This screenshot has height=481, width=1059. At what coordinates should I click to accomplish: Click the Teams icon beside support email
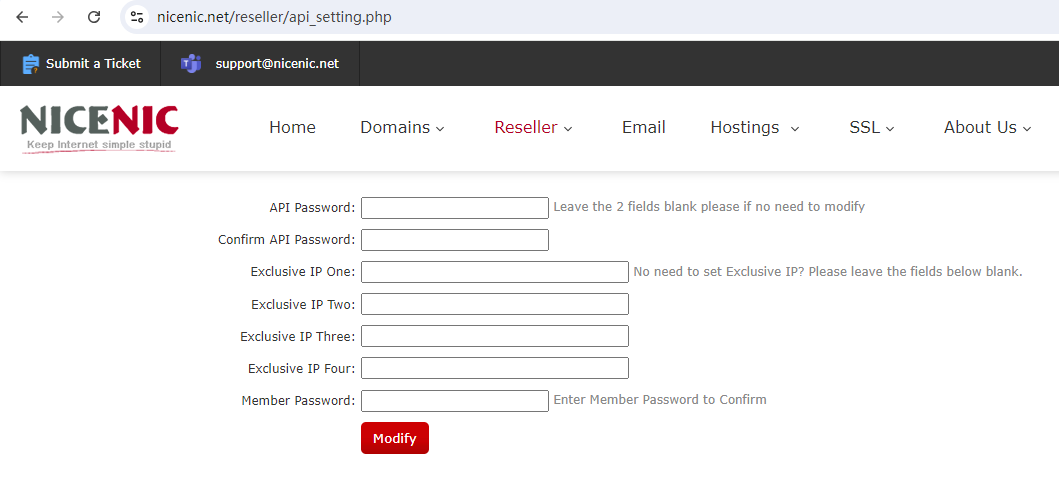point(191,64)
